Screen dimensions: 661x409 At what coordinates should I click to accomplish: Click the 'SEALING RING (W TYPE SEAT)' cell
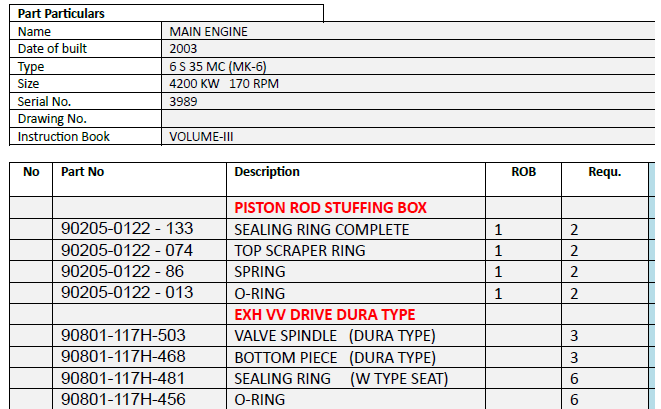341,379
